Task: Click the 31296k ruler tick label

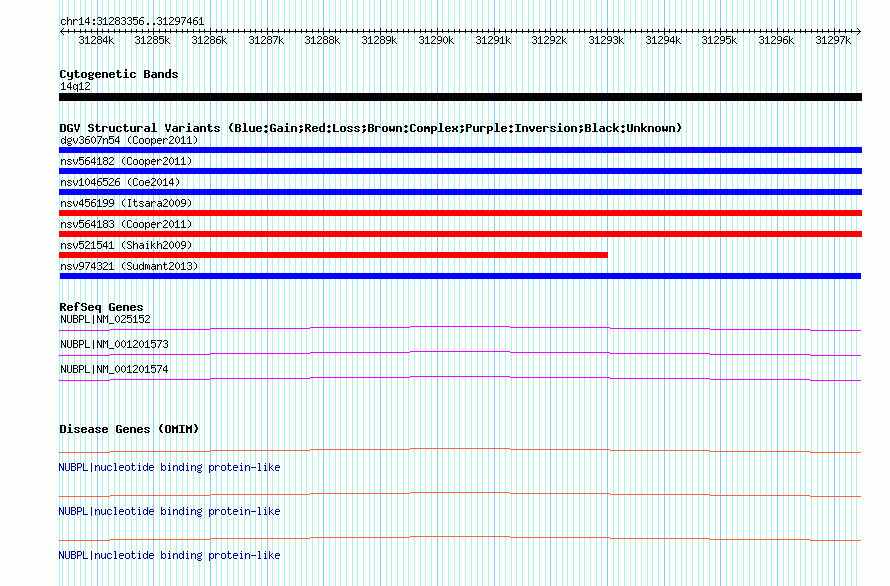Action: point(776,40)
